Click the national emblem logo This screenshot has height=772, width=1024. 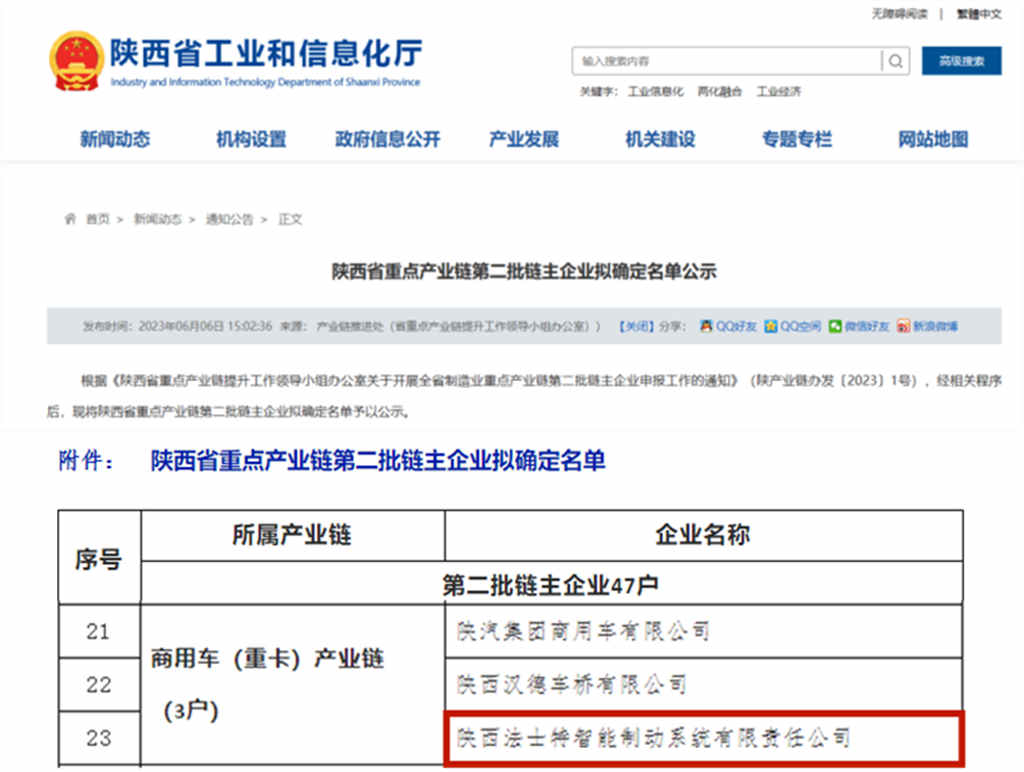[x=76, y=61]
